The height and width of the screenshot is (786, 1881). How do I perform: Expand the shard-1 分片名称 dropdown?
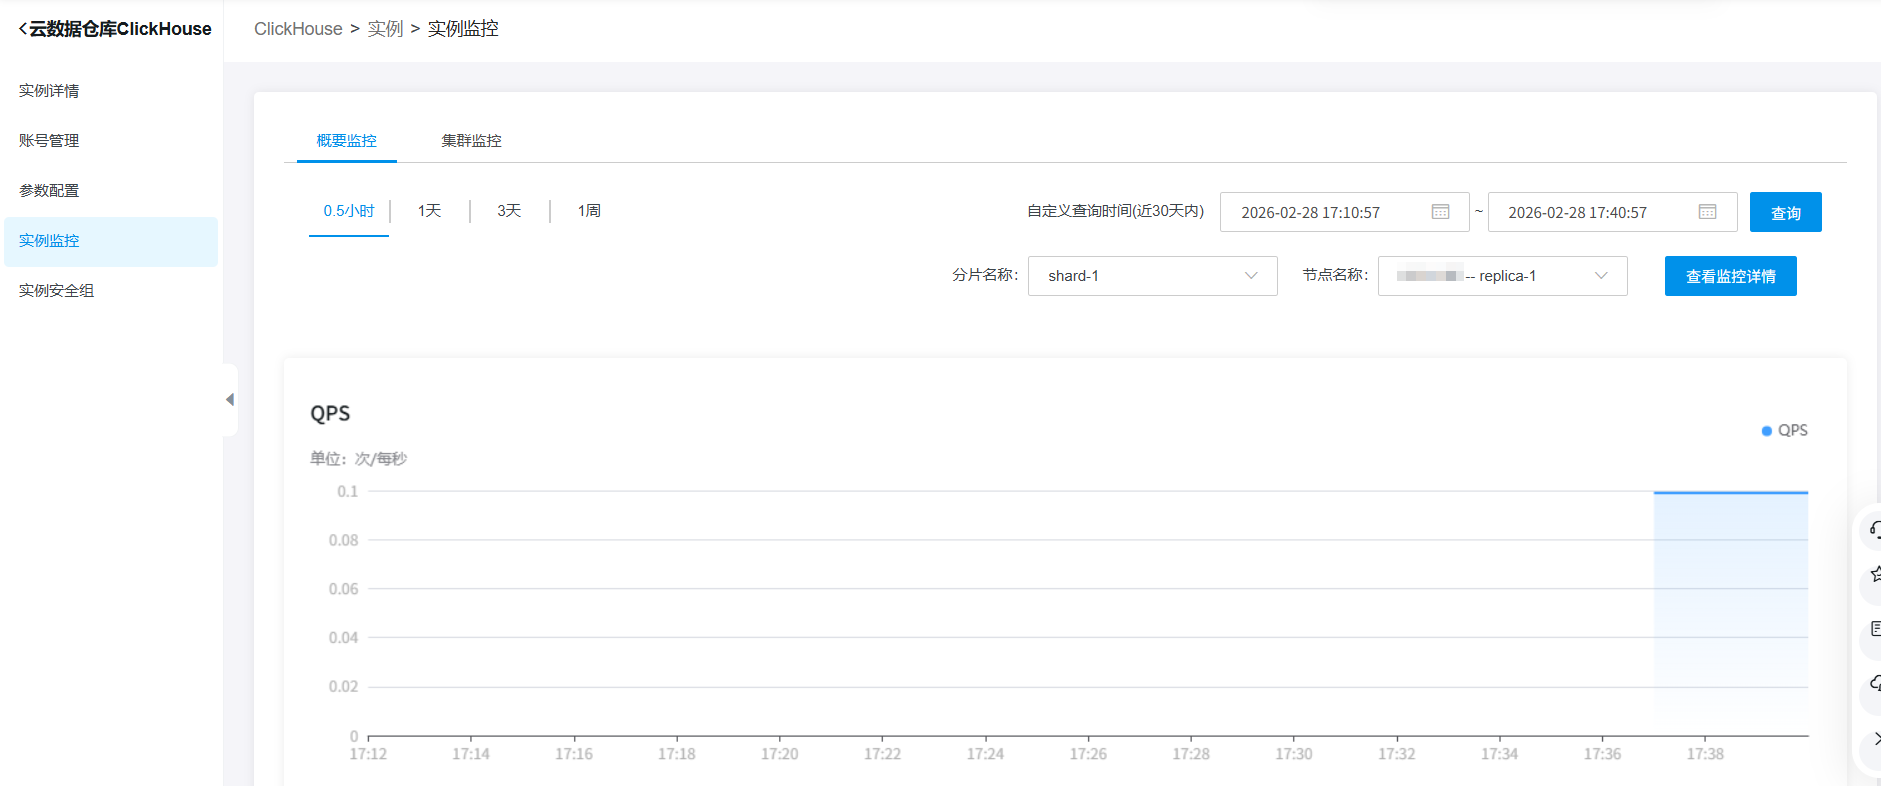(1152, 276)
